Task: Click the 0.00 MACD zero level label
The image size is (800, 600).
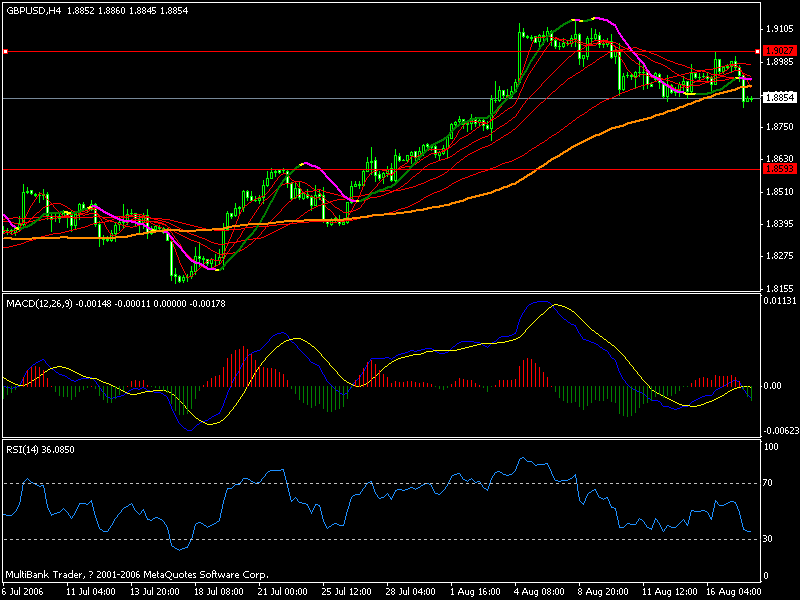Action: [773, 386]
